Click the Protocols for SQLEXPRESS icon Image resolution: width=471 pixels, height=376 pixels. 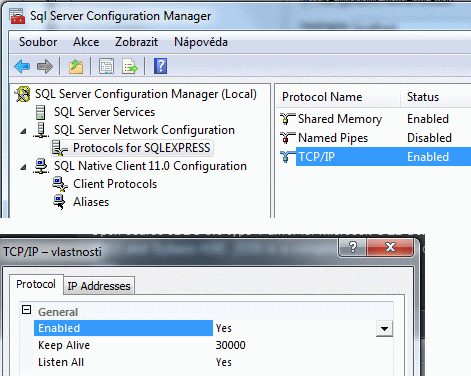(60, 148)
